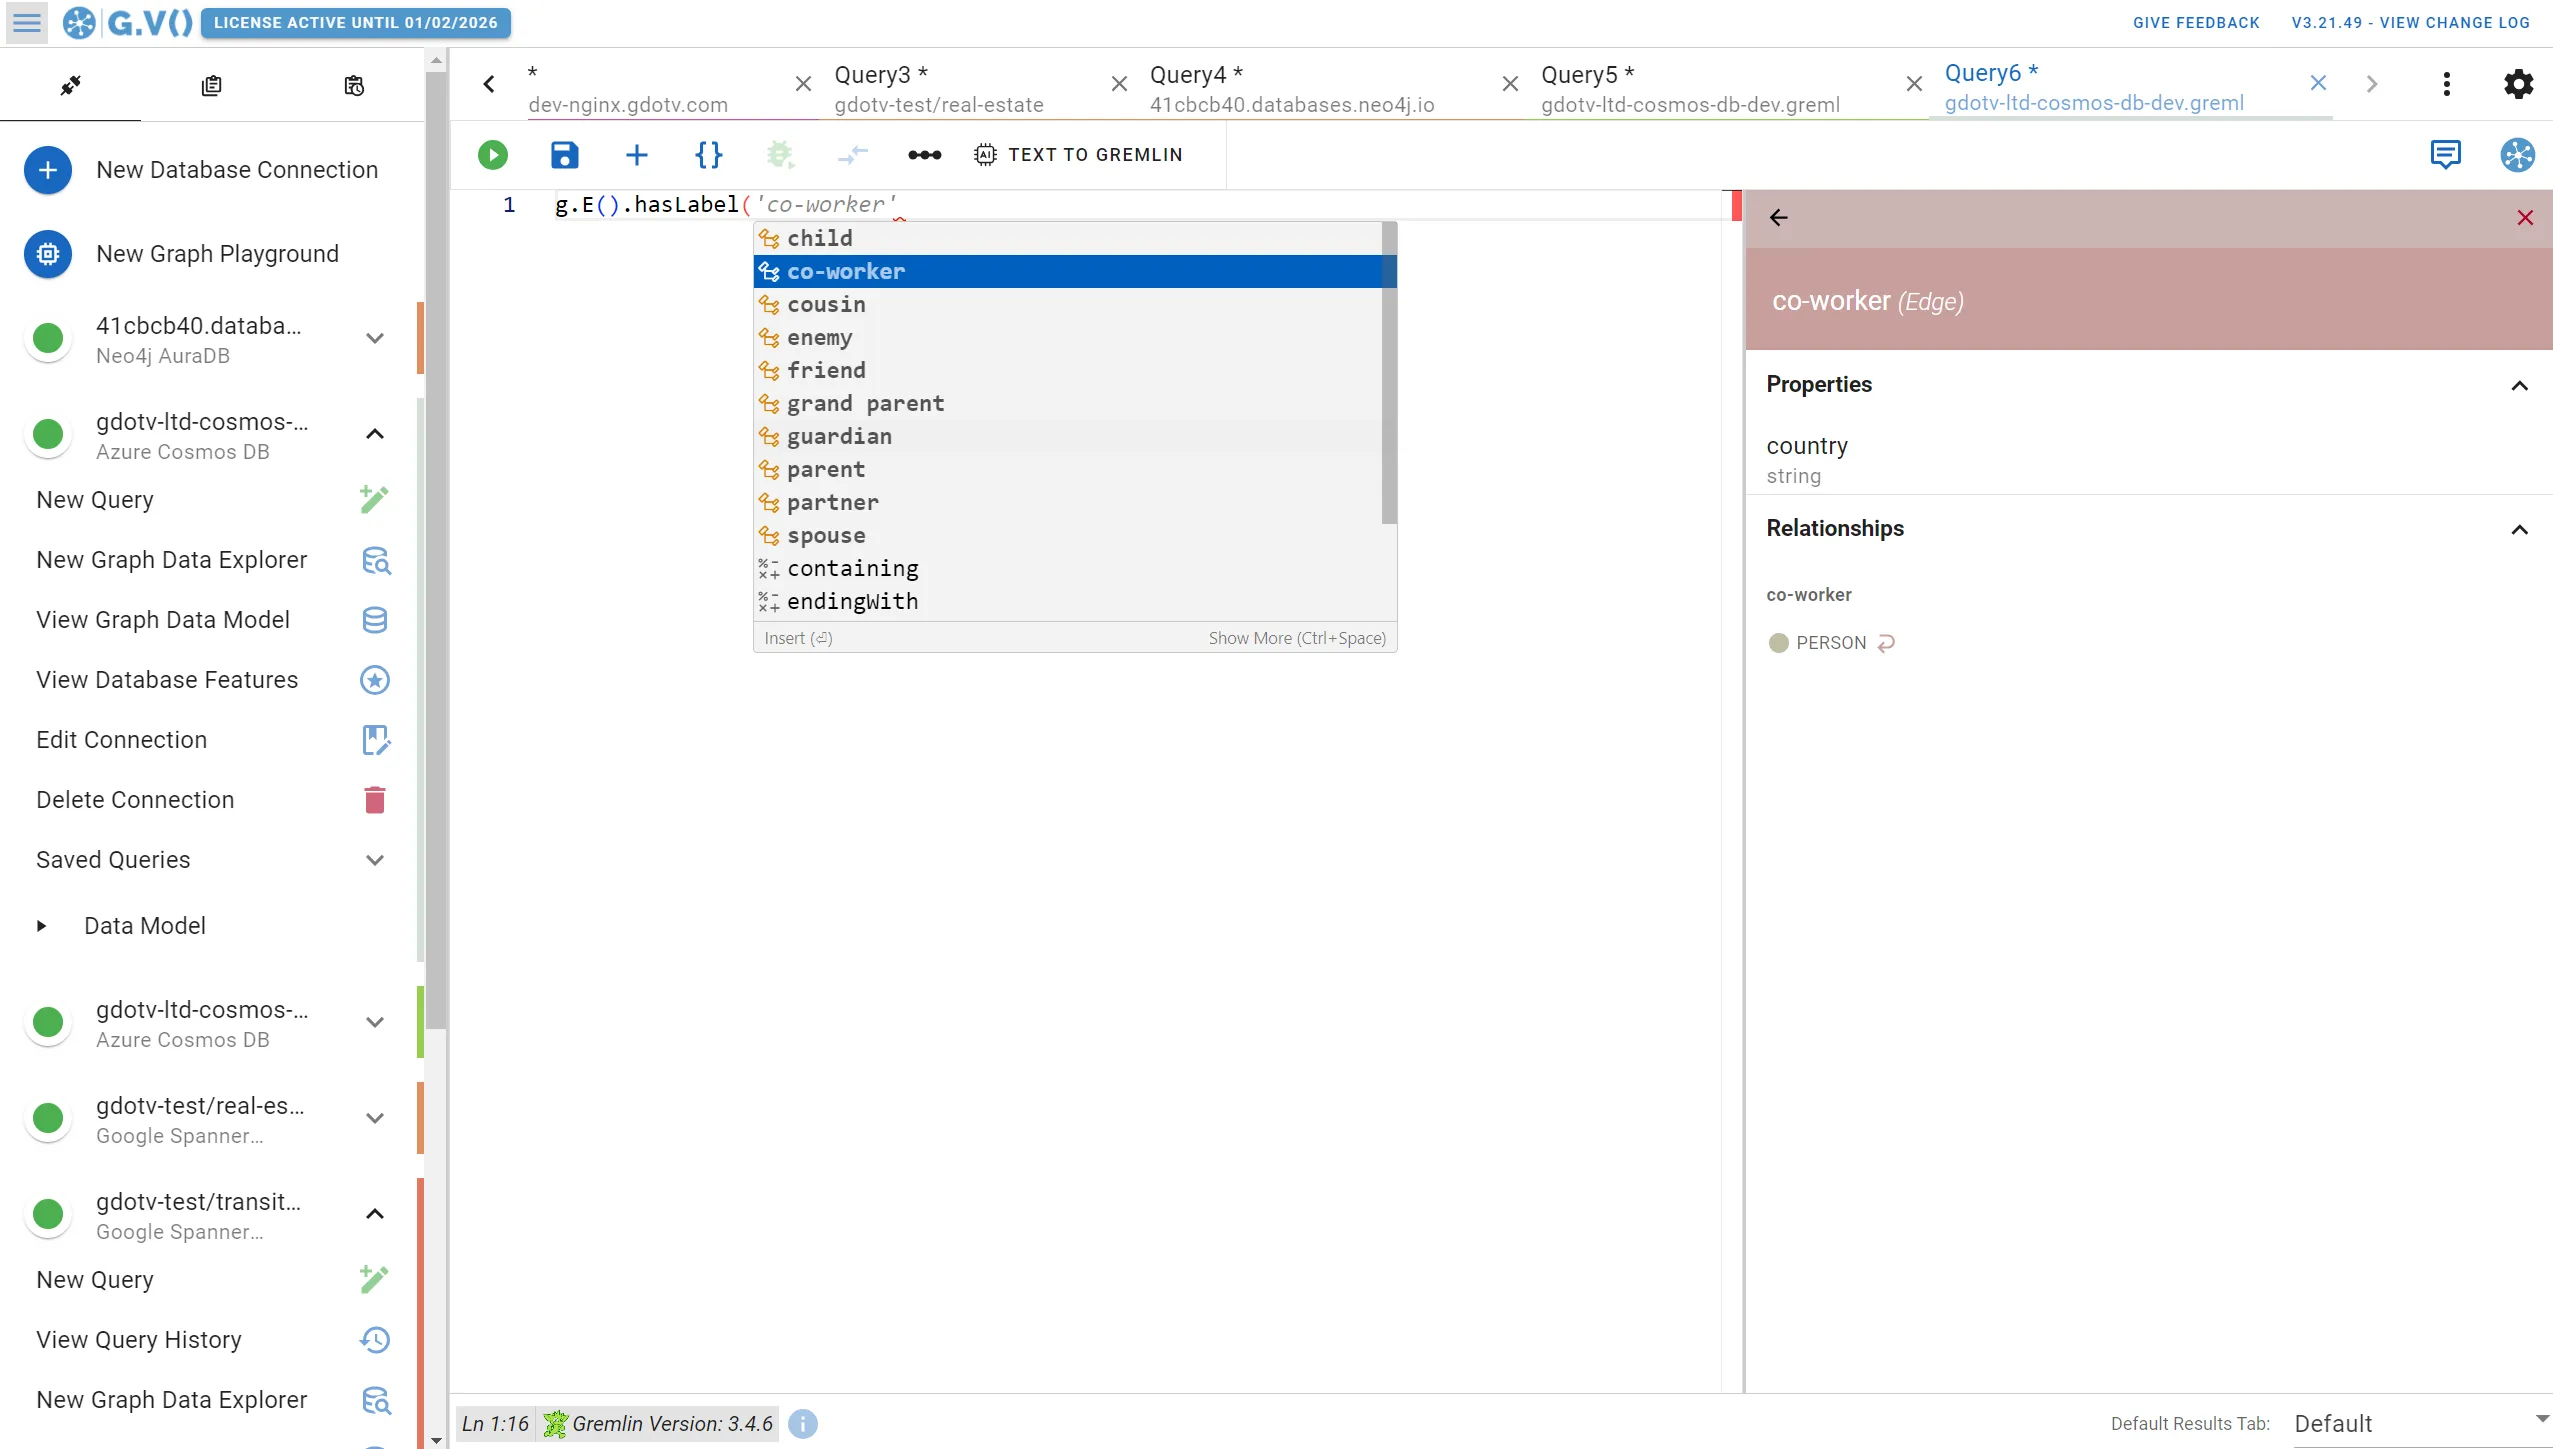
Task: Expand the Data Model tree node
Action: pyautogui.click(x=41, y=926)
